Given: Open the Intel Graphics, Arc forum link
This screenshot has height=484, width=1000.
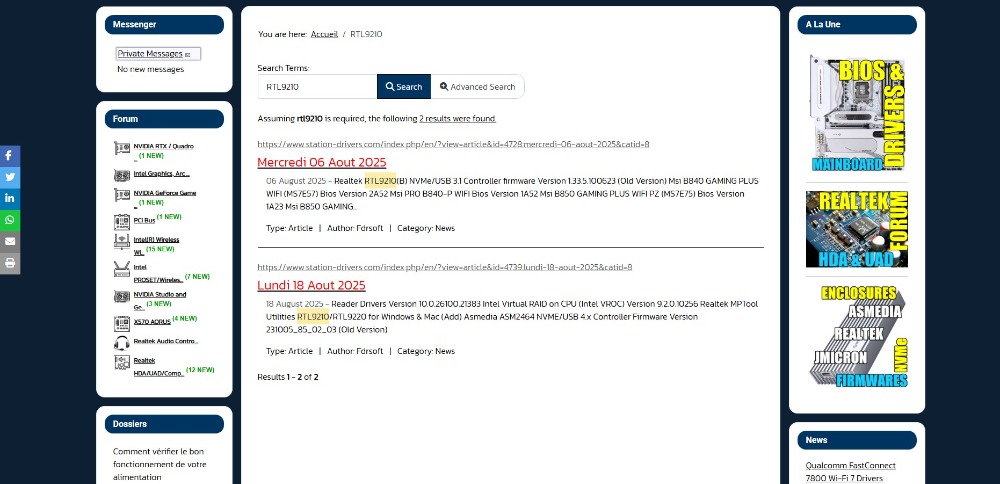Looking at the screenshot, I should 161,173.
